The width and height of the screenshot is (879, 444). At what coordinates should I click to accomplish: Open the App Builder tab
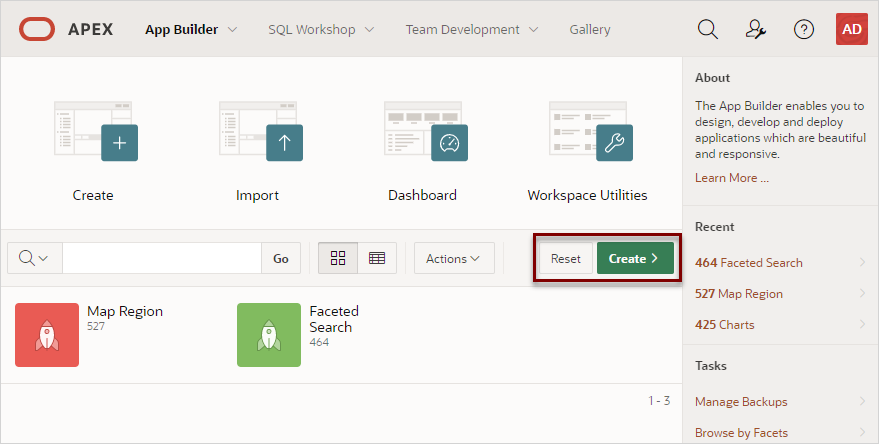click(x=182, y=30)
